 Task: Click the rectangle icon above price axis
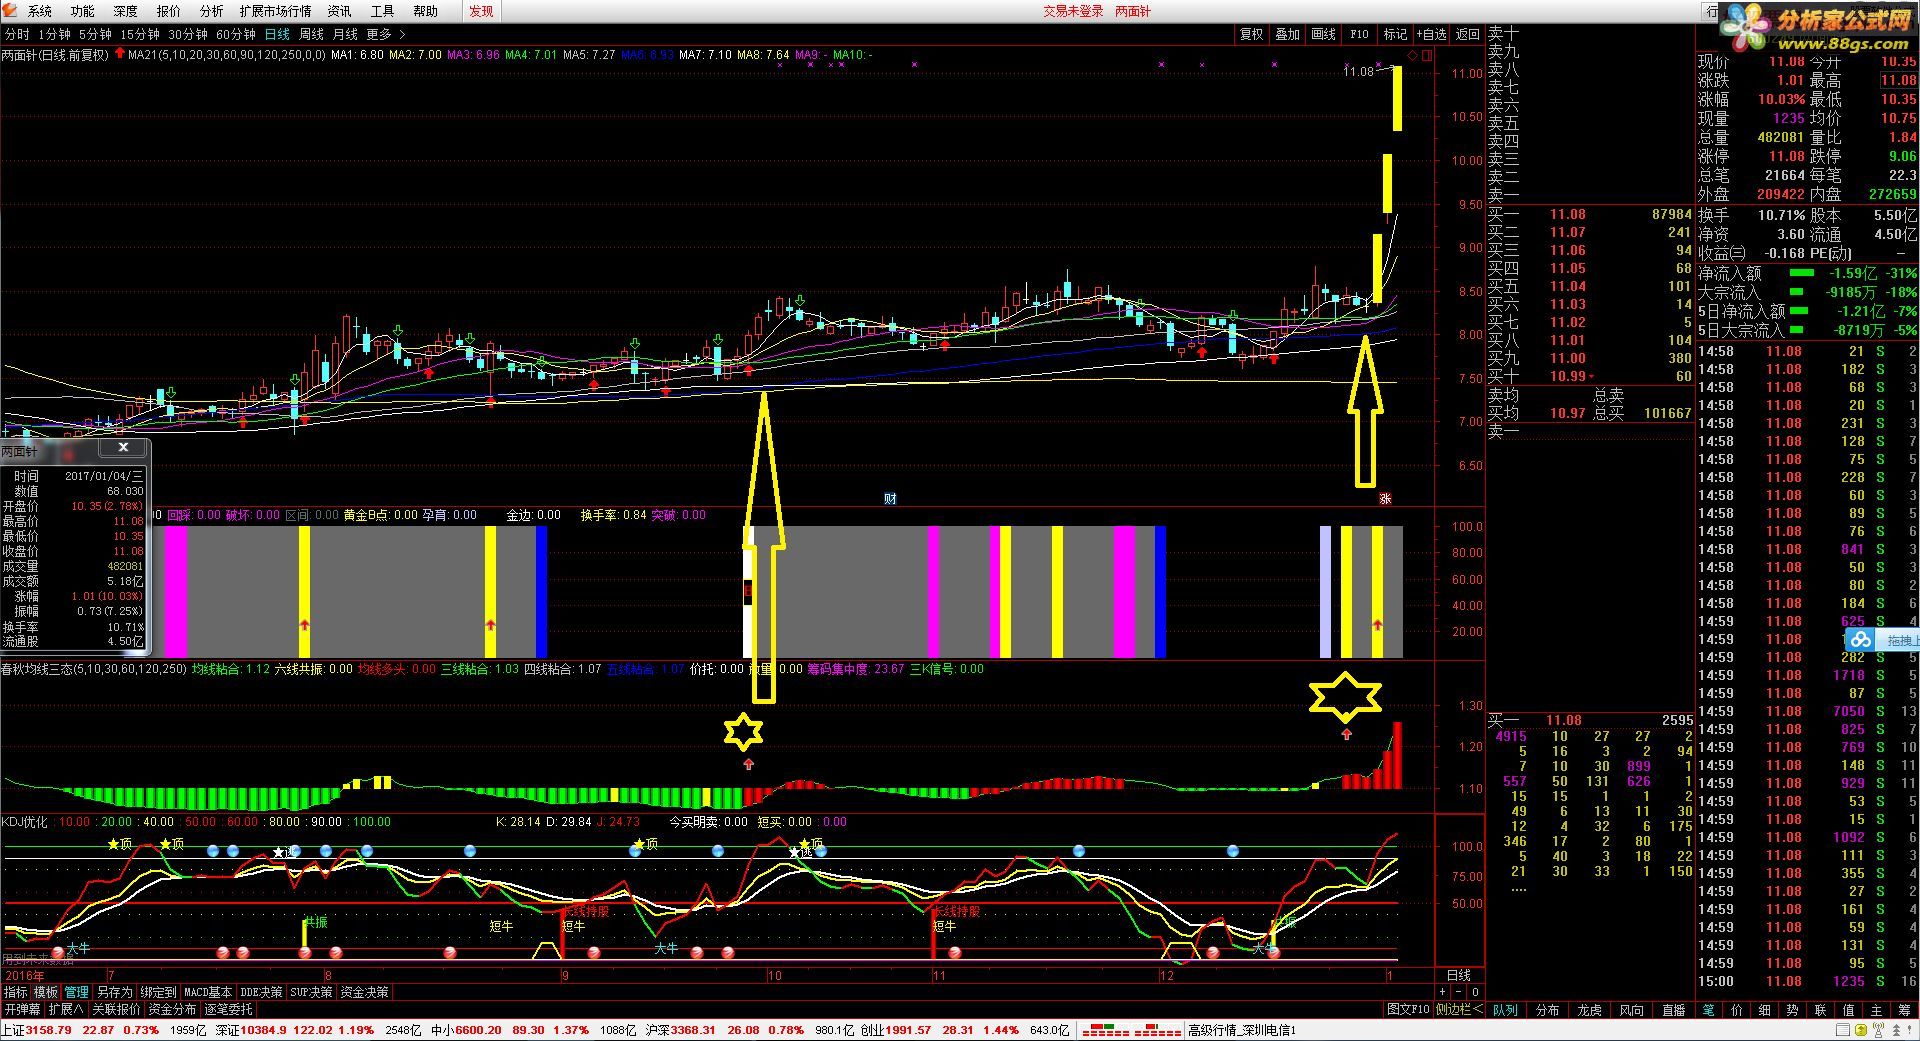pos(1427,55)
